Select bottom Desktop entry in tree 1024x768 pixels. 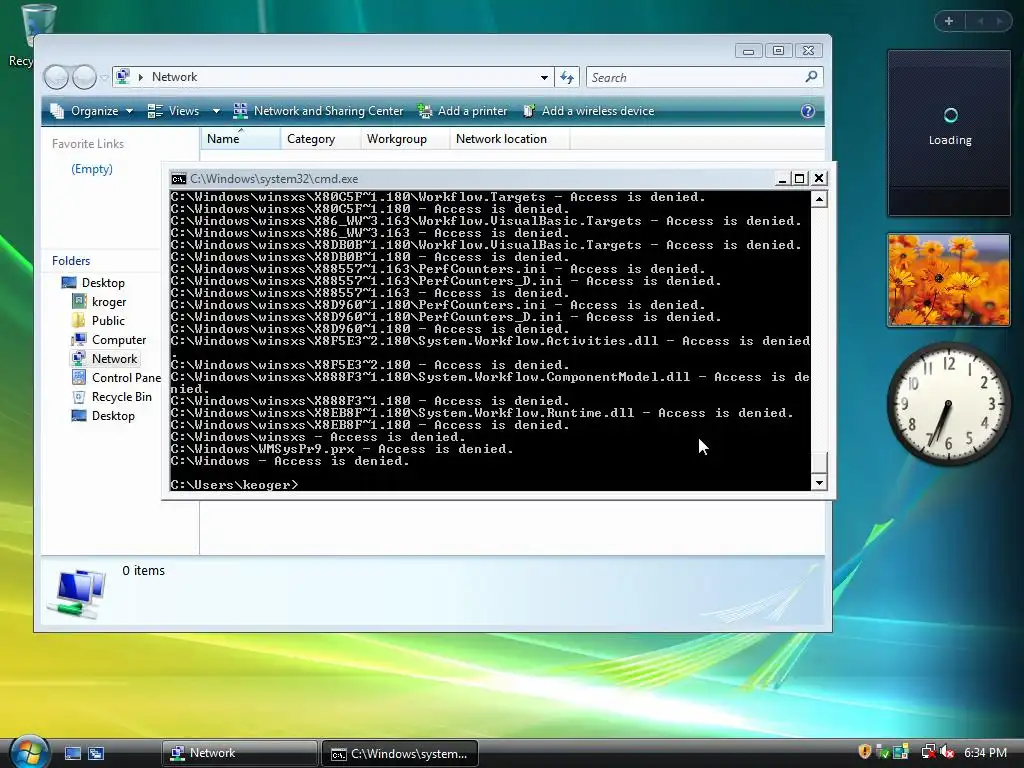(x=103, y=415)
